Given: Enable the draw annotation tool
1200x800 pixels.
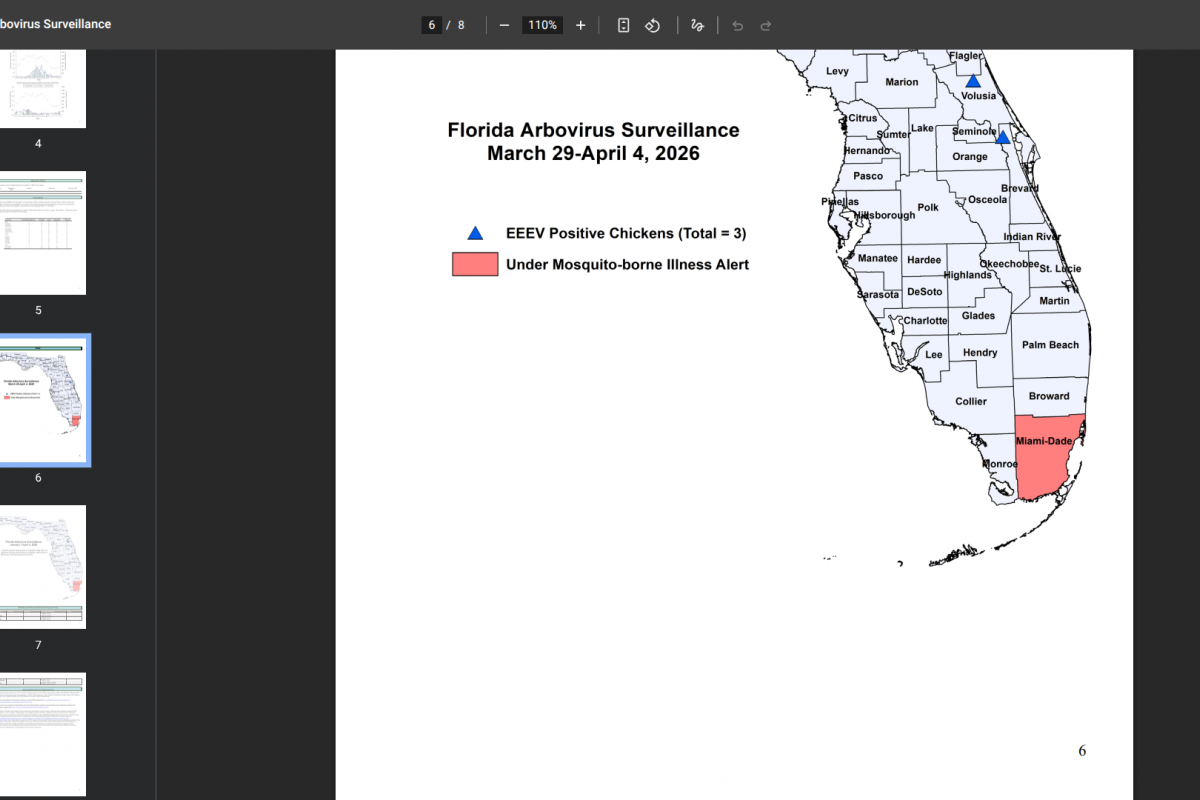Looking at the screenshot, I should tap(698, 25).
